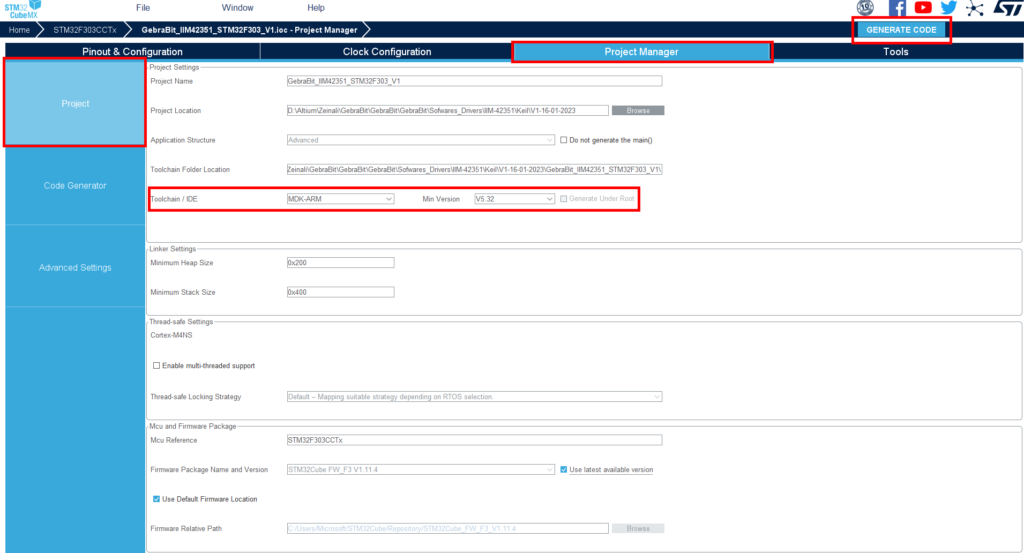The height and width of the screenshot is (553, 1024).
Task: Select the Advanced Settings side tab
Action: point(75,268)
